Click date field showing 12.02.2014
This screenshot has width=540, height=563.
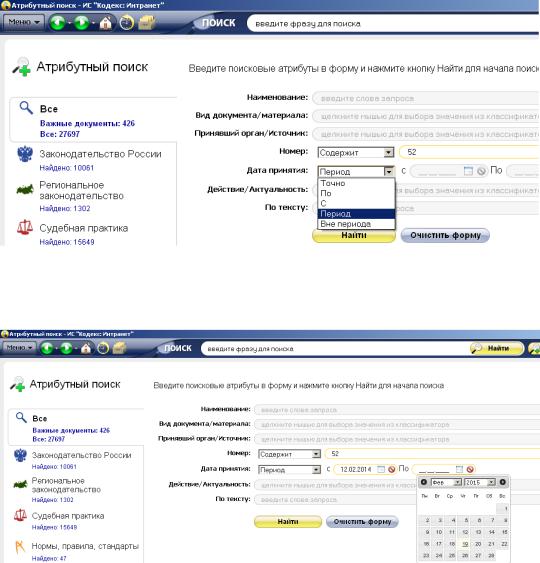coord(356,469)
